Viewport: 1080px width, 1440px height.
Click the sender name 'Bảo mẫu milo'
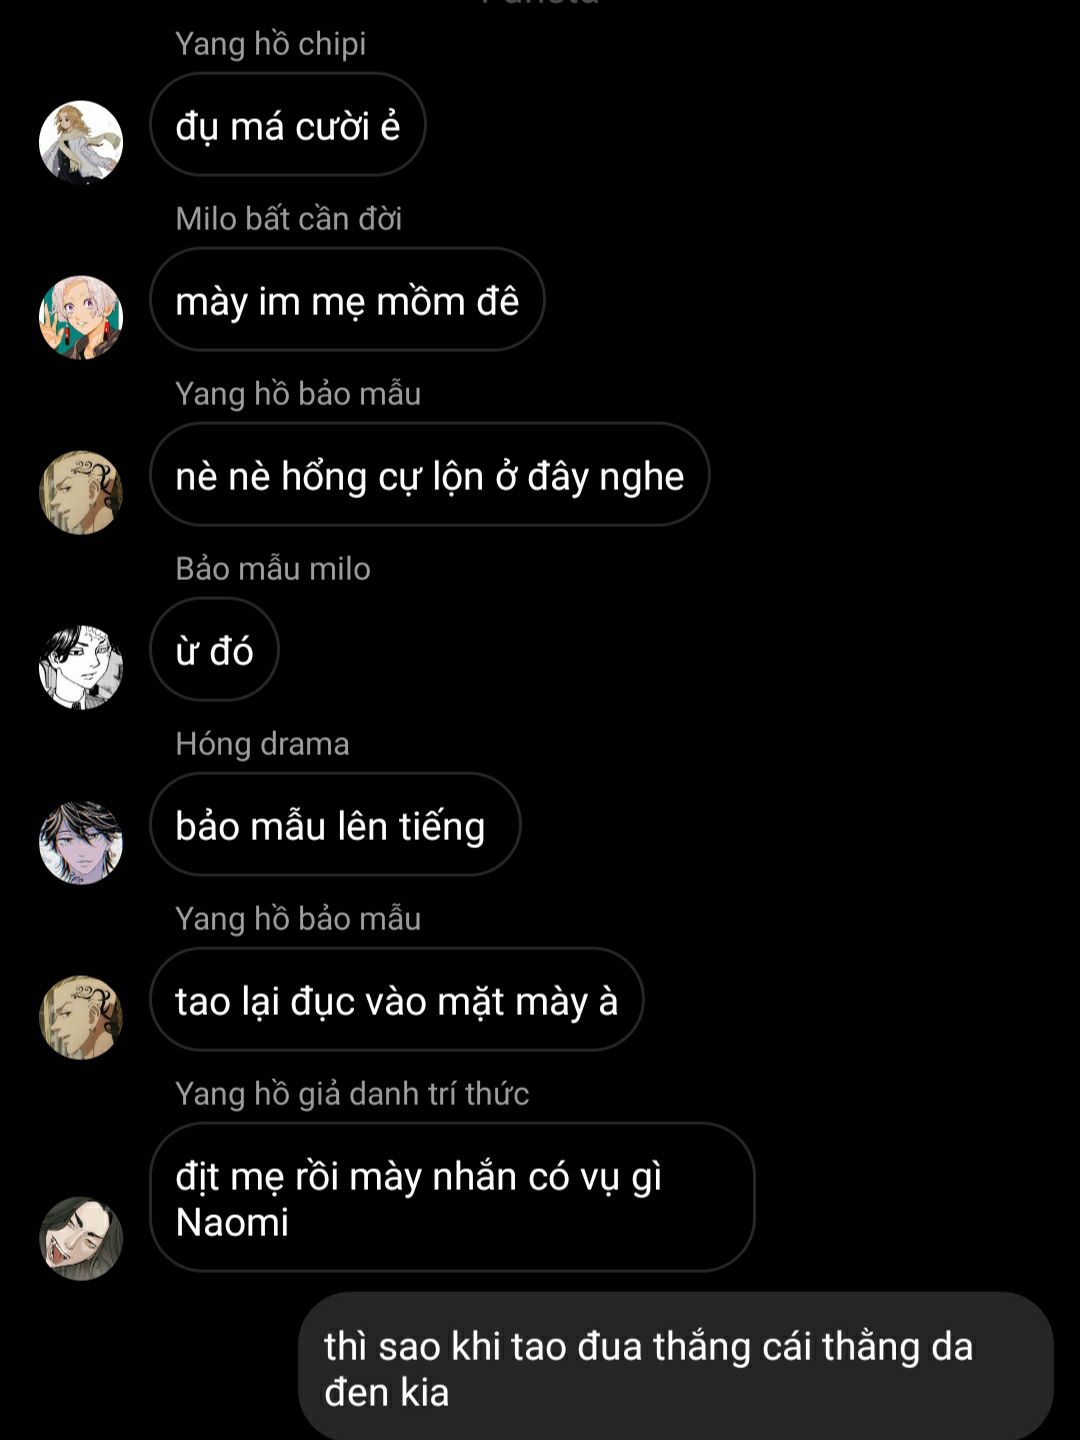point(273,569)
